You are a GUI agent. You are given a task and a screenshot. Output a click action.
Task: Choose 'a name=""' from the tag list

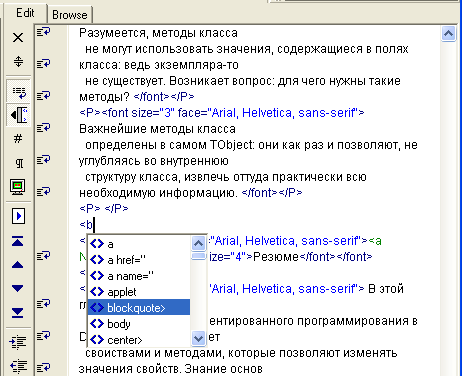(139, 276)
